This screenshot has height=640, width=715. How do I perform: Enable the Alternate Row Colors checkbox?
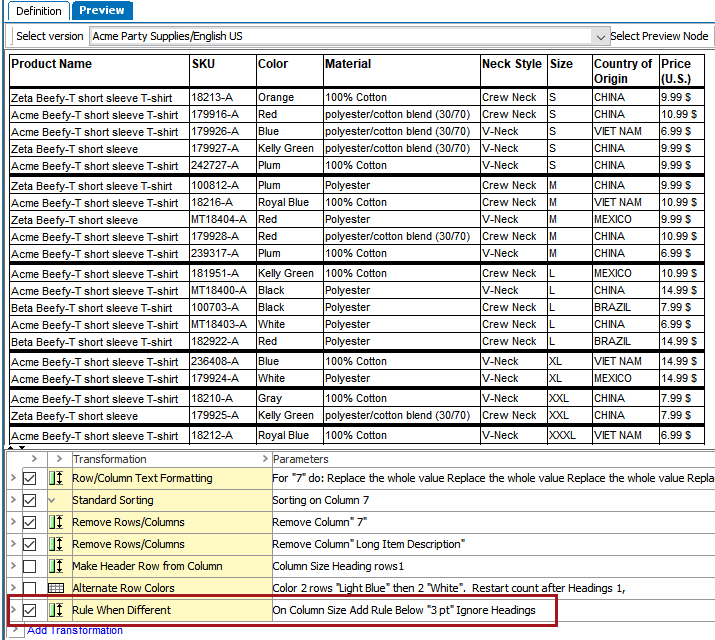coord(30,588)
